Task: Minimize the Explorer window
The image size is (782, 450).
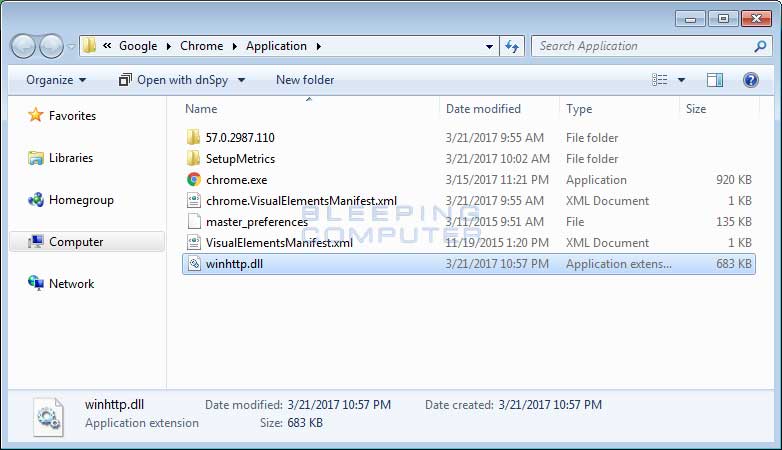Action: (x=690, y=19)
